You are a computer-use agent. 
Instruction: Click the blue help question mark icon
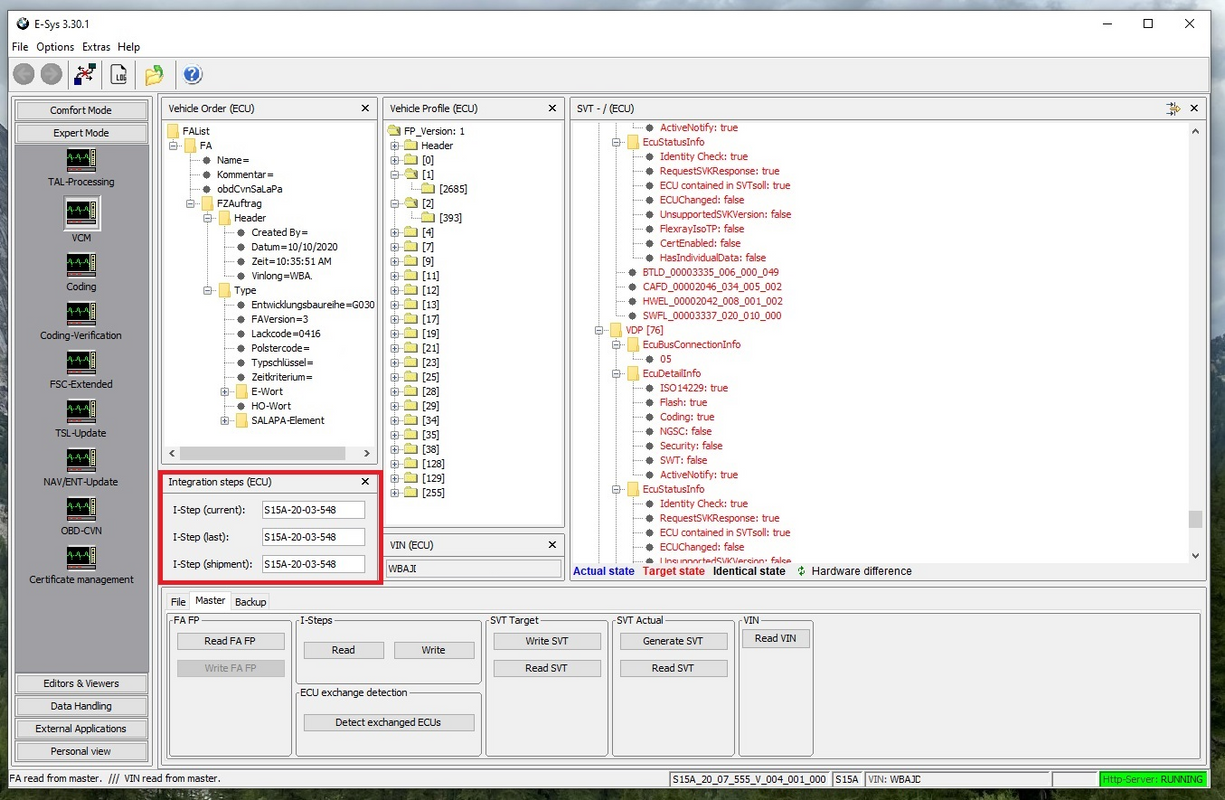(192, 74)
